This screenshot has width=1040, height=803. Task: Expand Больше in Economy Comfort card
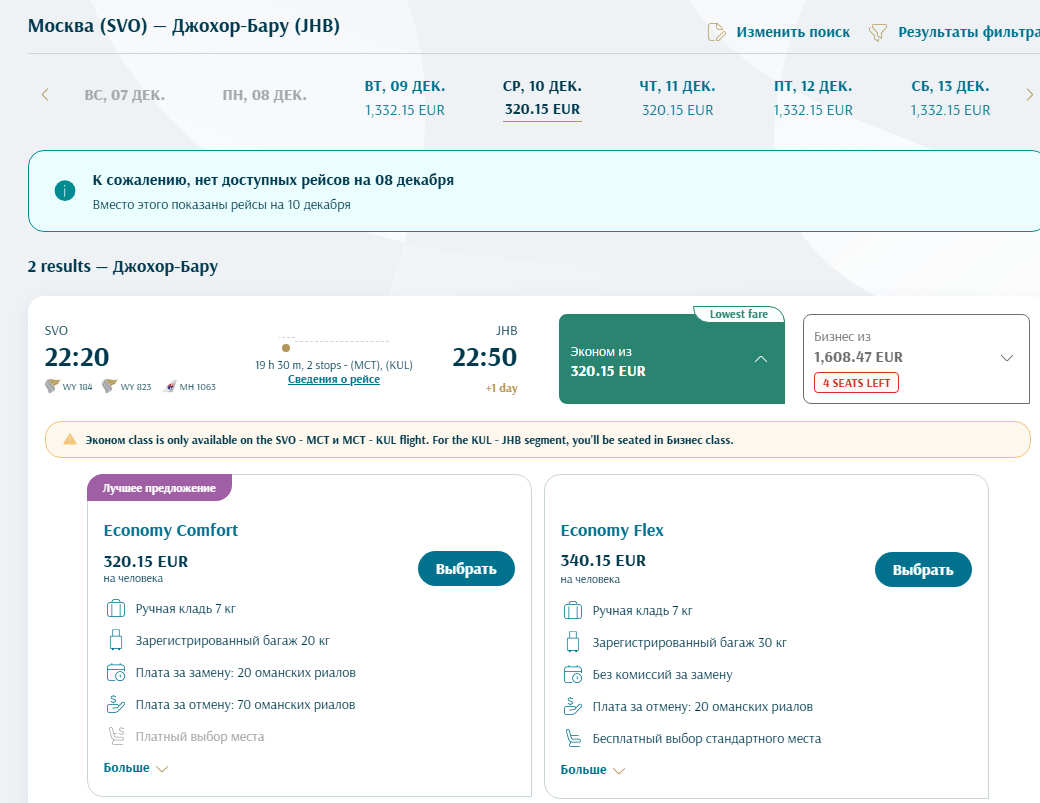tap(135, 768)
